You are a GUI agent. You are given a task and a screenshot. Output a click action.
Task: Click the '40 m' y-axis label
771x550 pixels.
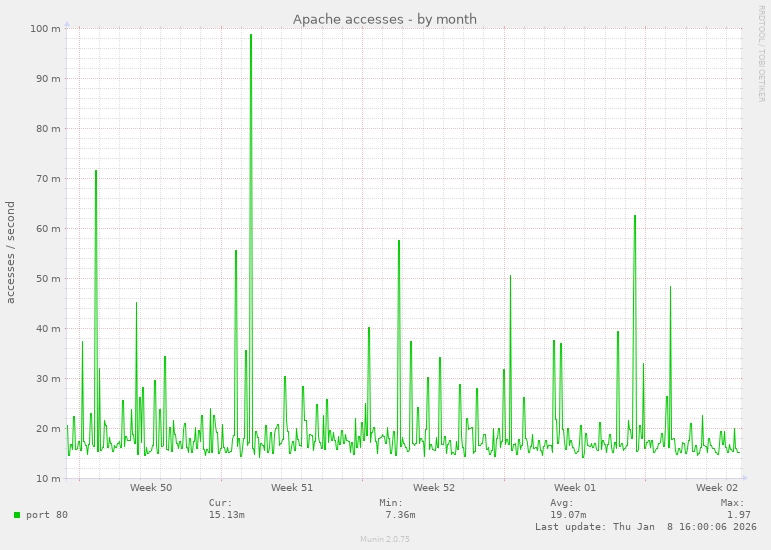(48, 329)
